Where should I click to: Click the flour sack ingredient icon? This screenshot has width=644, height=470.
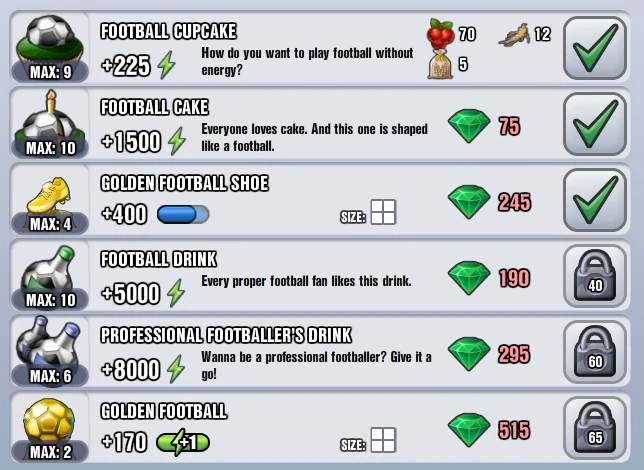click(x=440, y=64)
